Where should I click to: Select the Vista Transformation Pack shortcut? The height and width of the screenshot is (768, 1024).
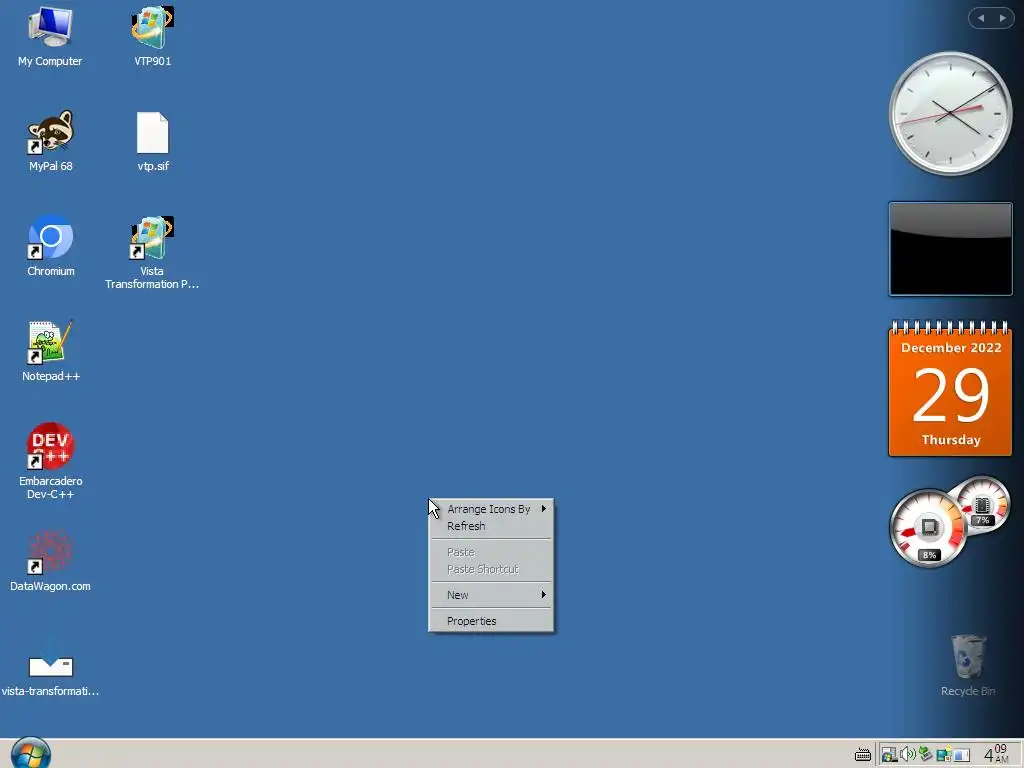152,252
